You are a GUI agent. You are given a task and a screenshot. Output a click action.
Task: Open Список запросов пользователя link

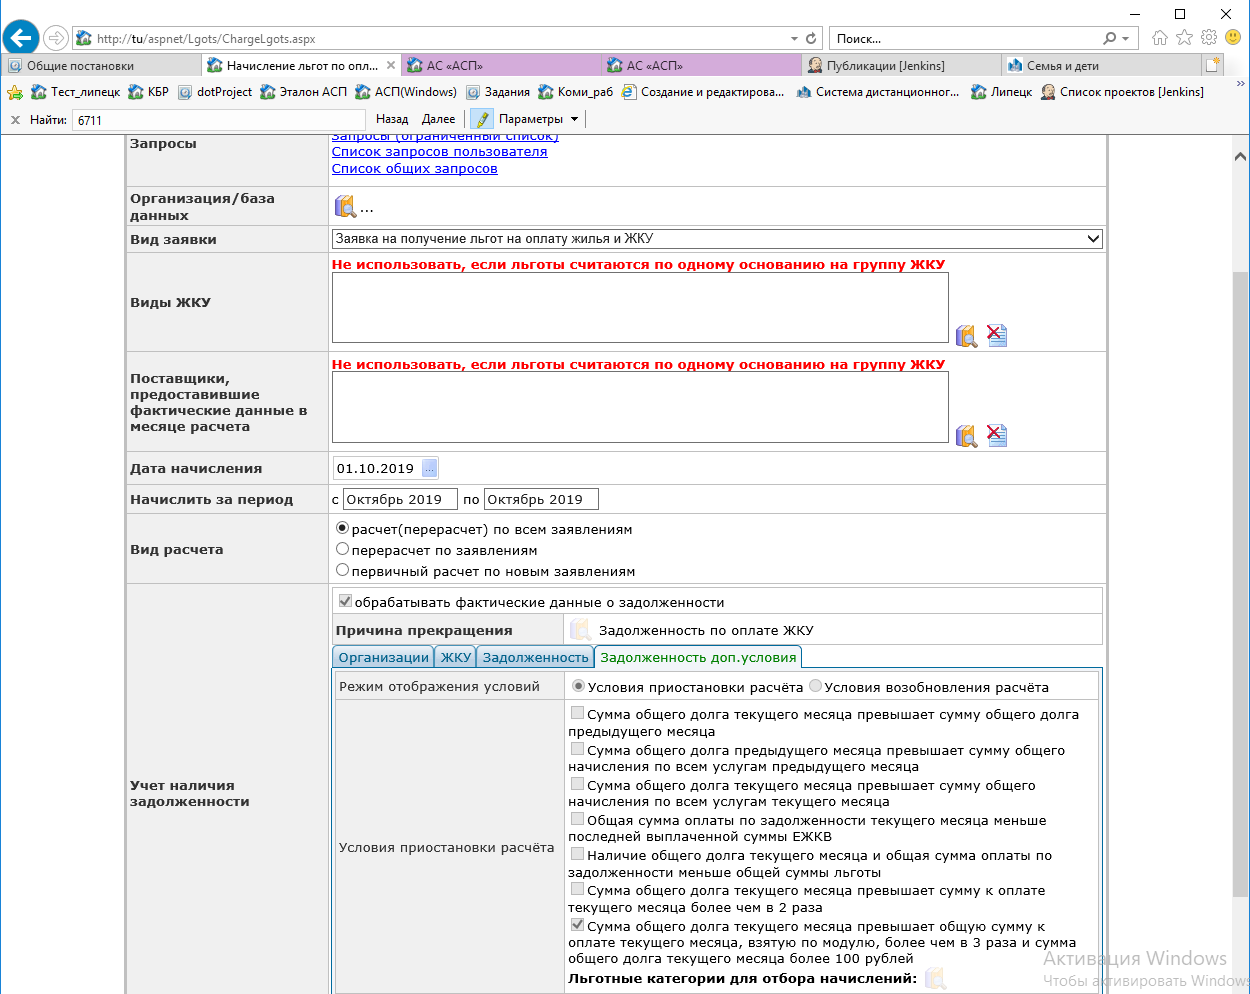(440, 152)
